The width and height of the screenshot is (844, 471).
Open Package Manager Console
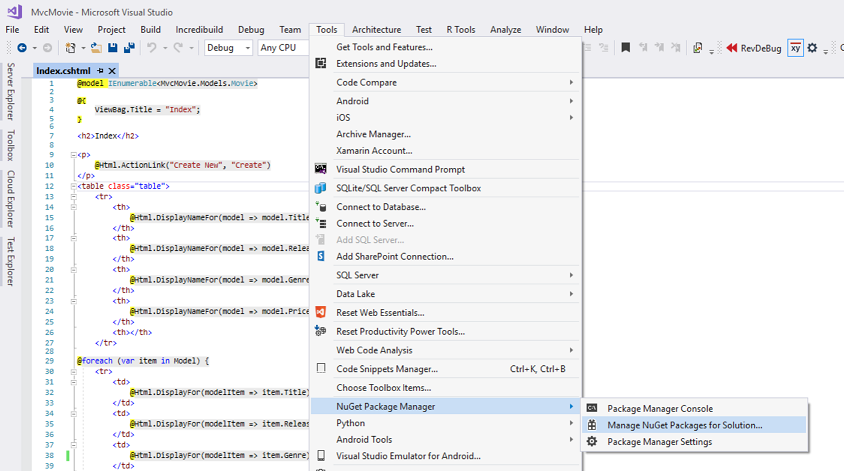tap(659, 408)
